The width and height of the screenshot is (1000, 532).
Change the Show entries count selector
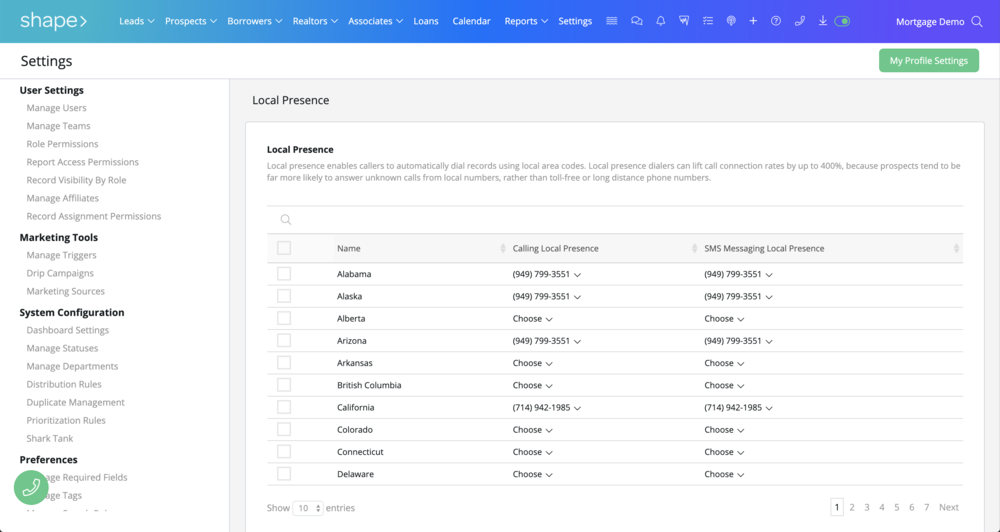[x=308, y=508]
